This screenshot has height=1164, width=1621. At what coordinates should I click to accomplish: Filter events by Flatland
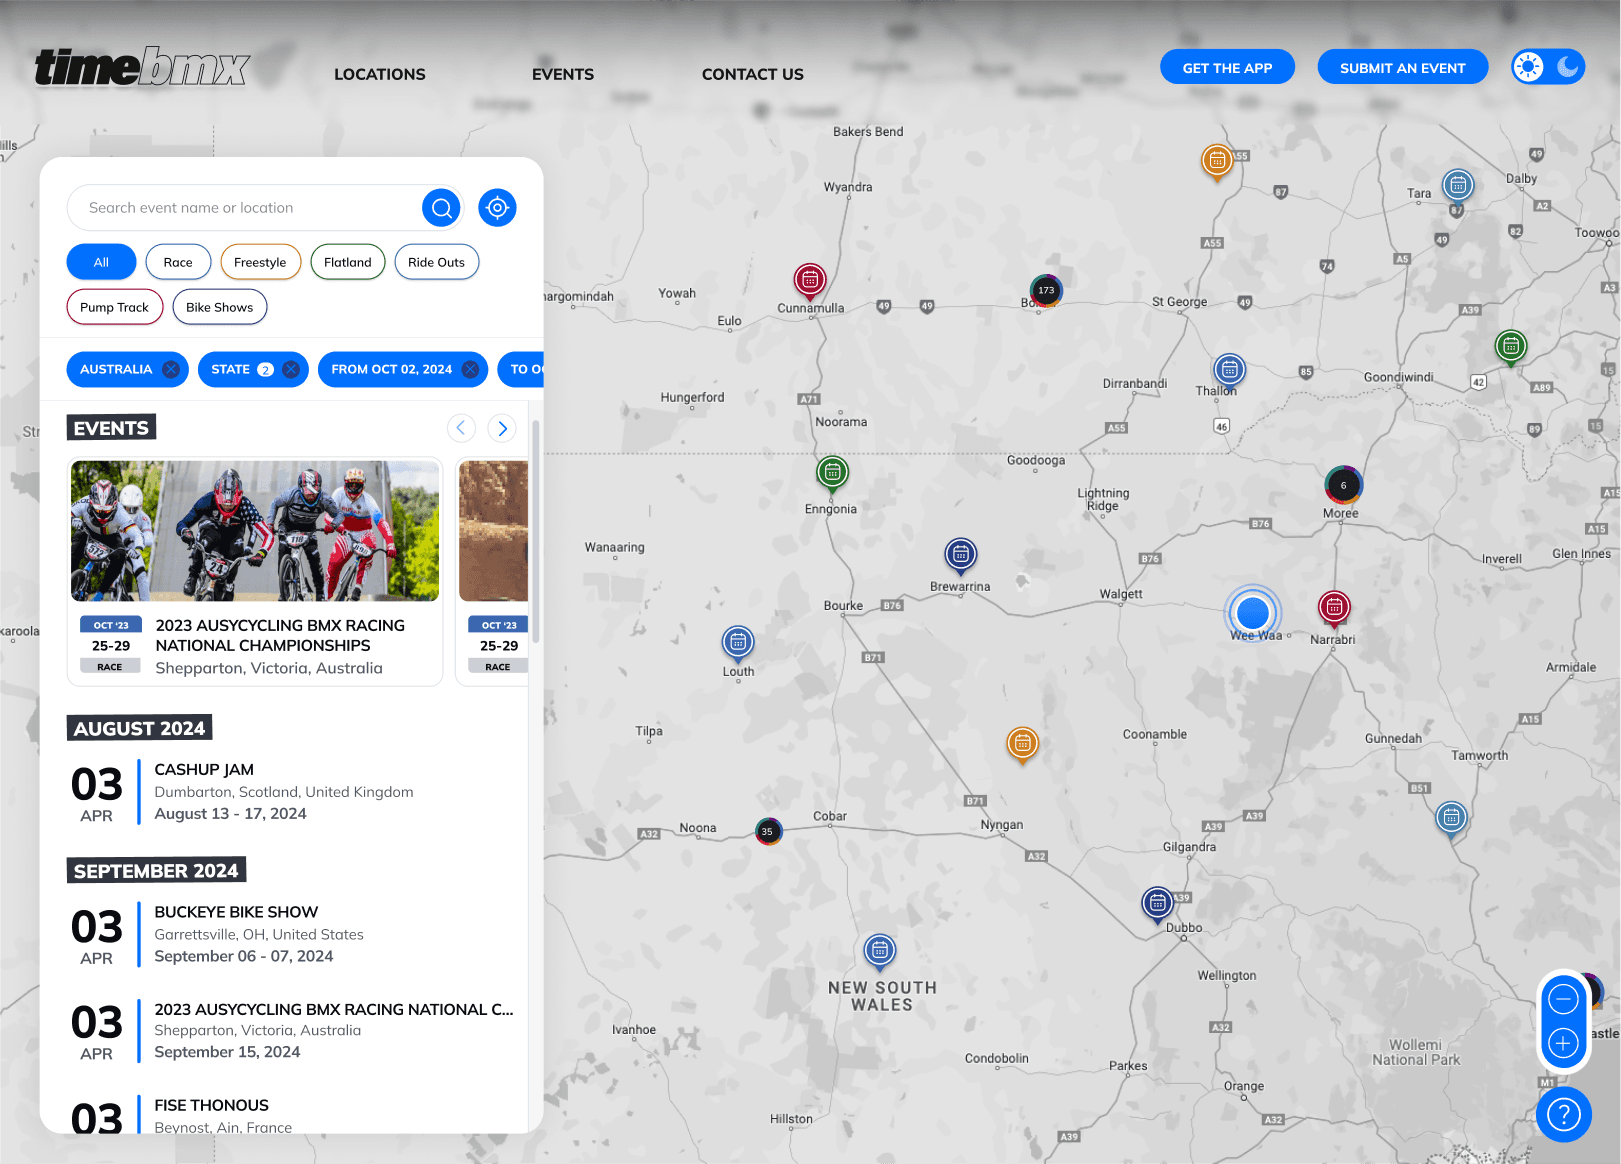tap(348, 262)
